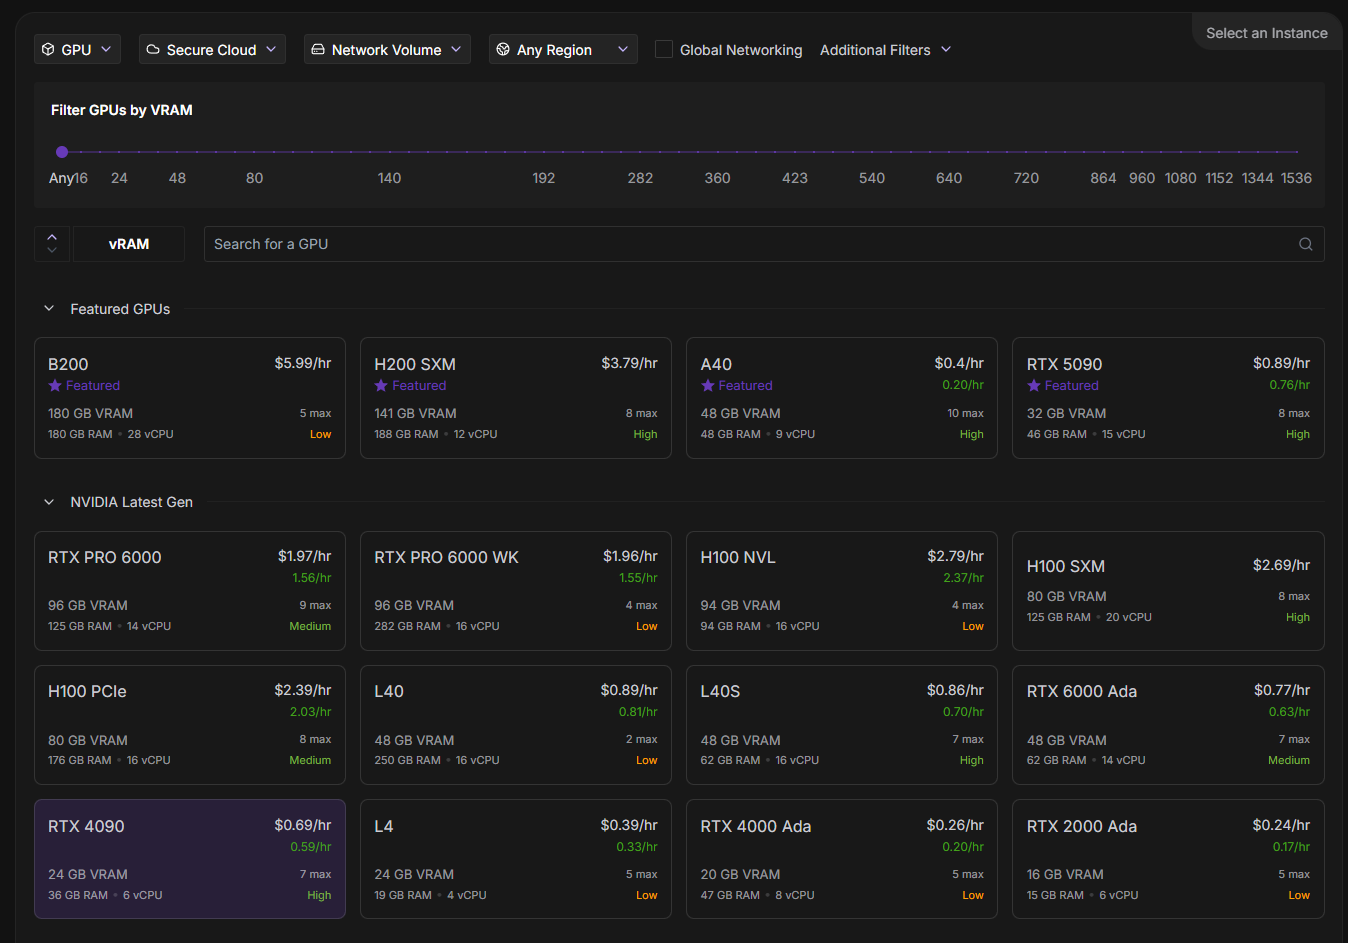Click the star icon on H200 SXM card
1348x943 pixels.
tap(381, 385)
